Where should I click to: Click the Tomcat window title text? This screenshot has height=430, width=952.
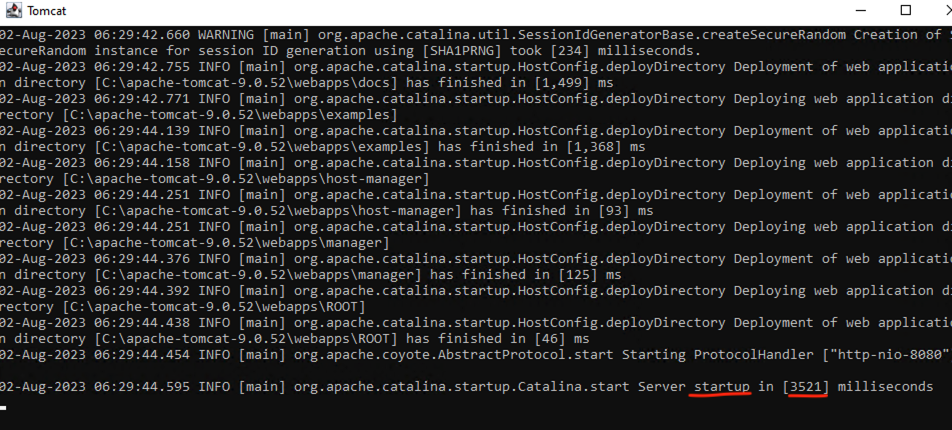47,11
